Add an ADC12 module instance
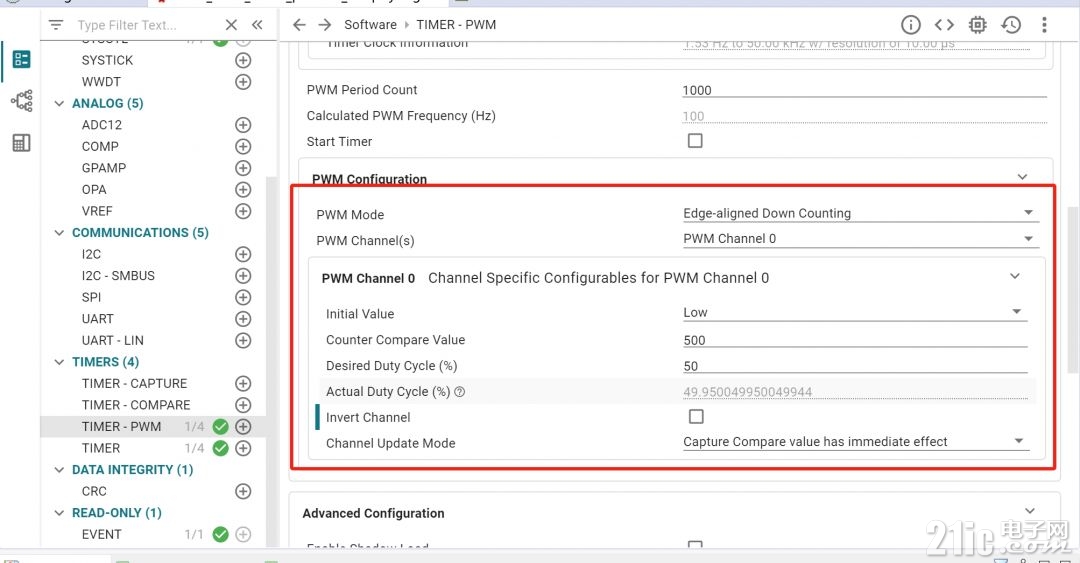 [243, 125]
